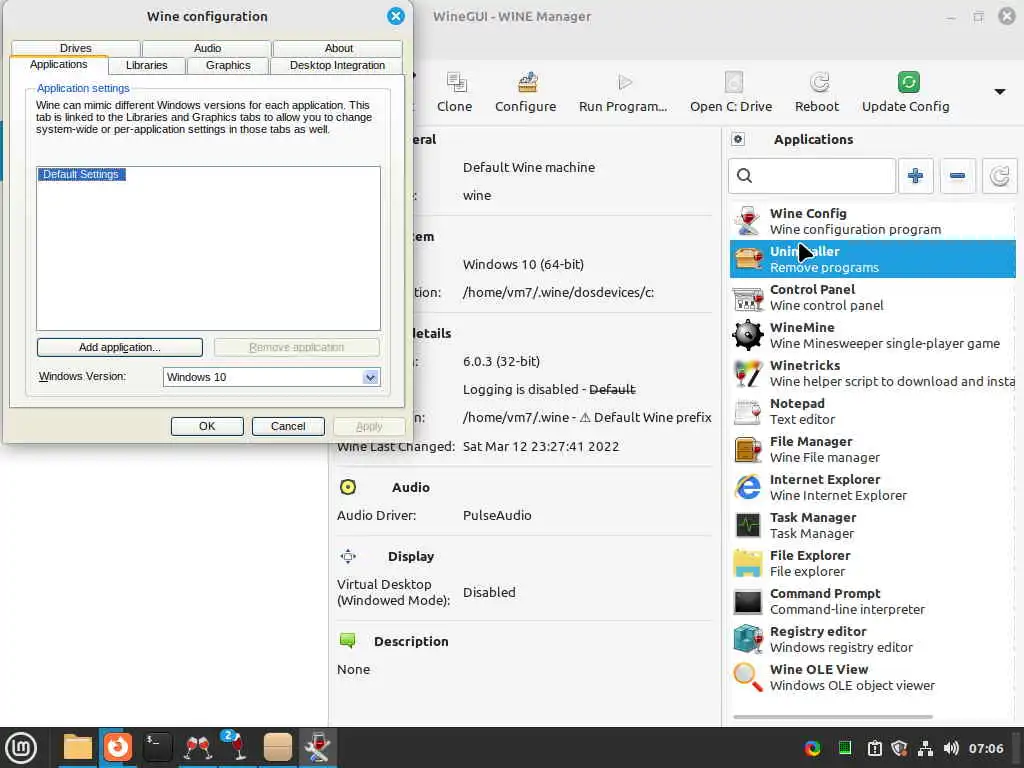The width and height of the screenshot is (1024, 768).
Task: Click the volume icon in system tray
Action: 950,748
